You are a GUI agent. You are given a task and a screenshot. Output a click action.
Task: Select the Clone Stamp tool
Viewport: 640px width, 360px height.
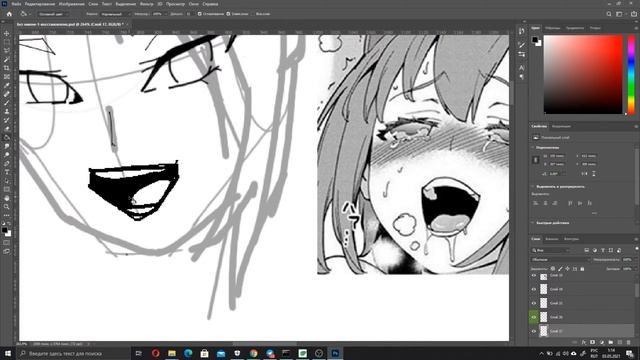(x=7, y=111)
